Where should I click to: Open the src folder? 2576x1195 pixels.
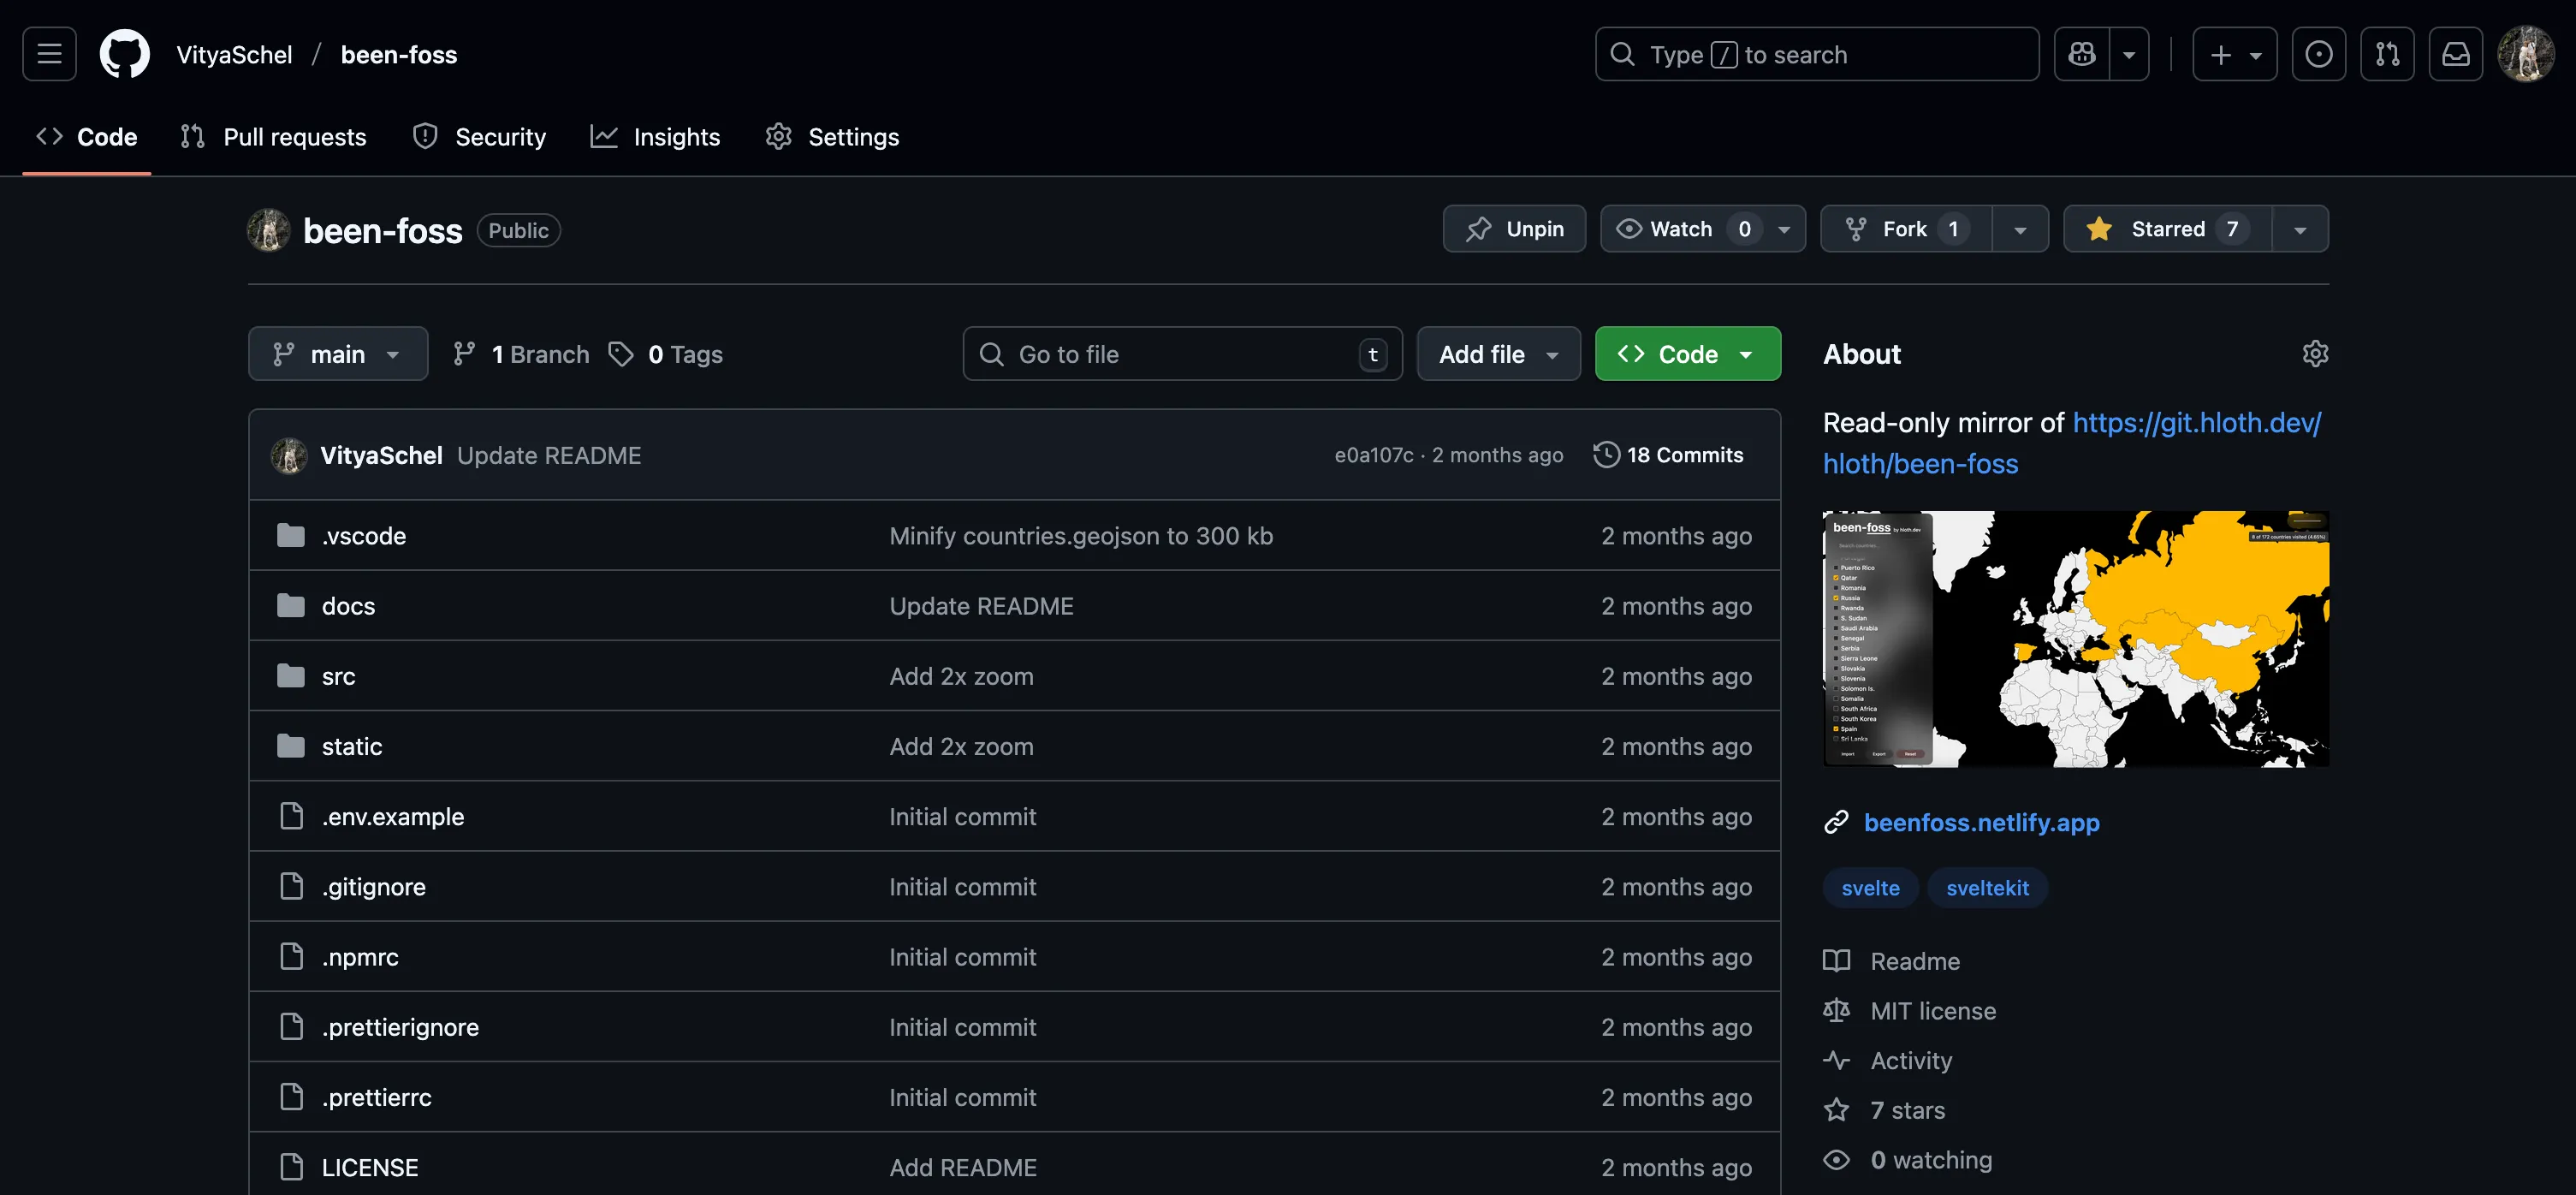tap(338, 676)
